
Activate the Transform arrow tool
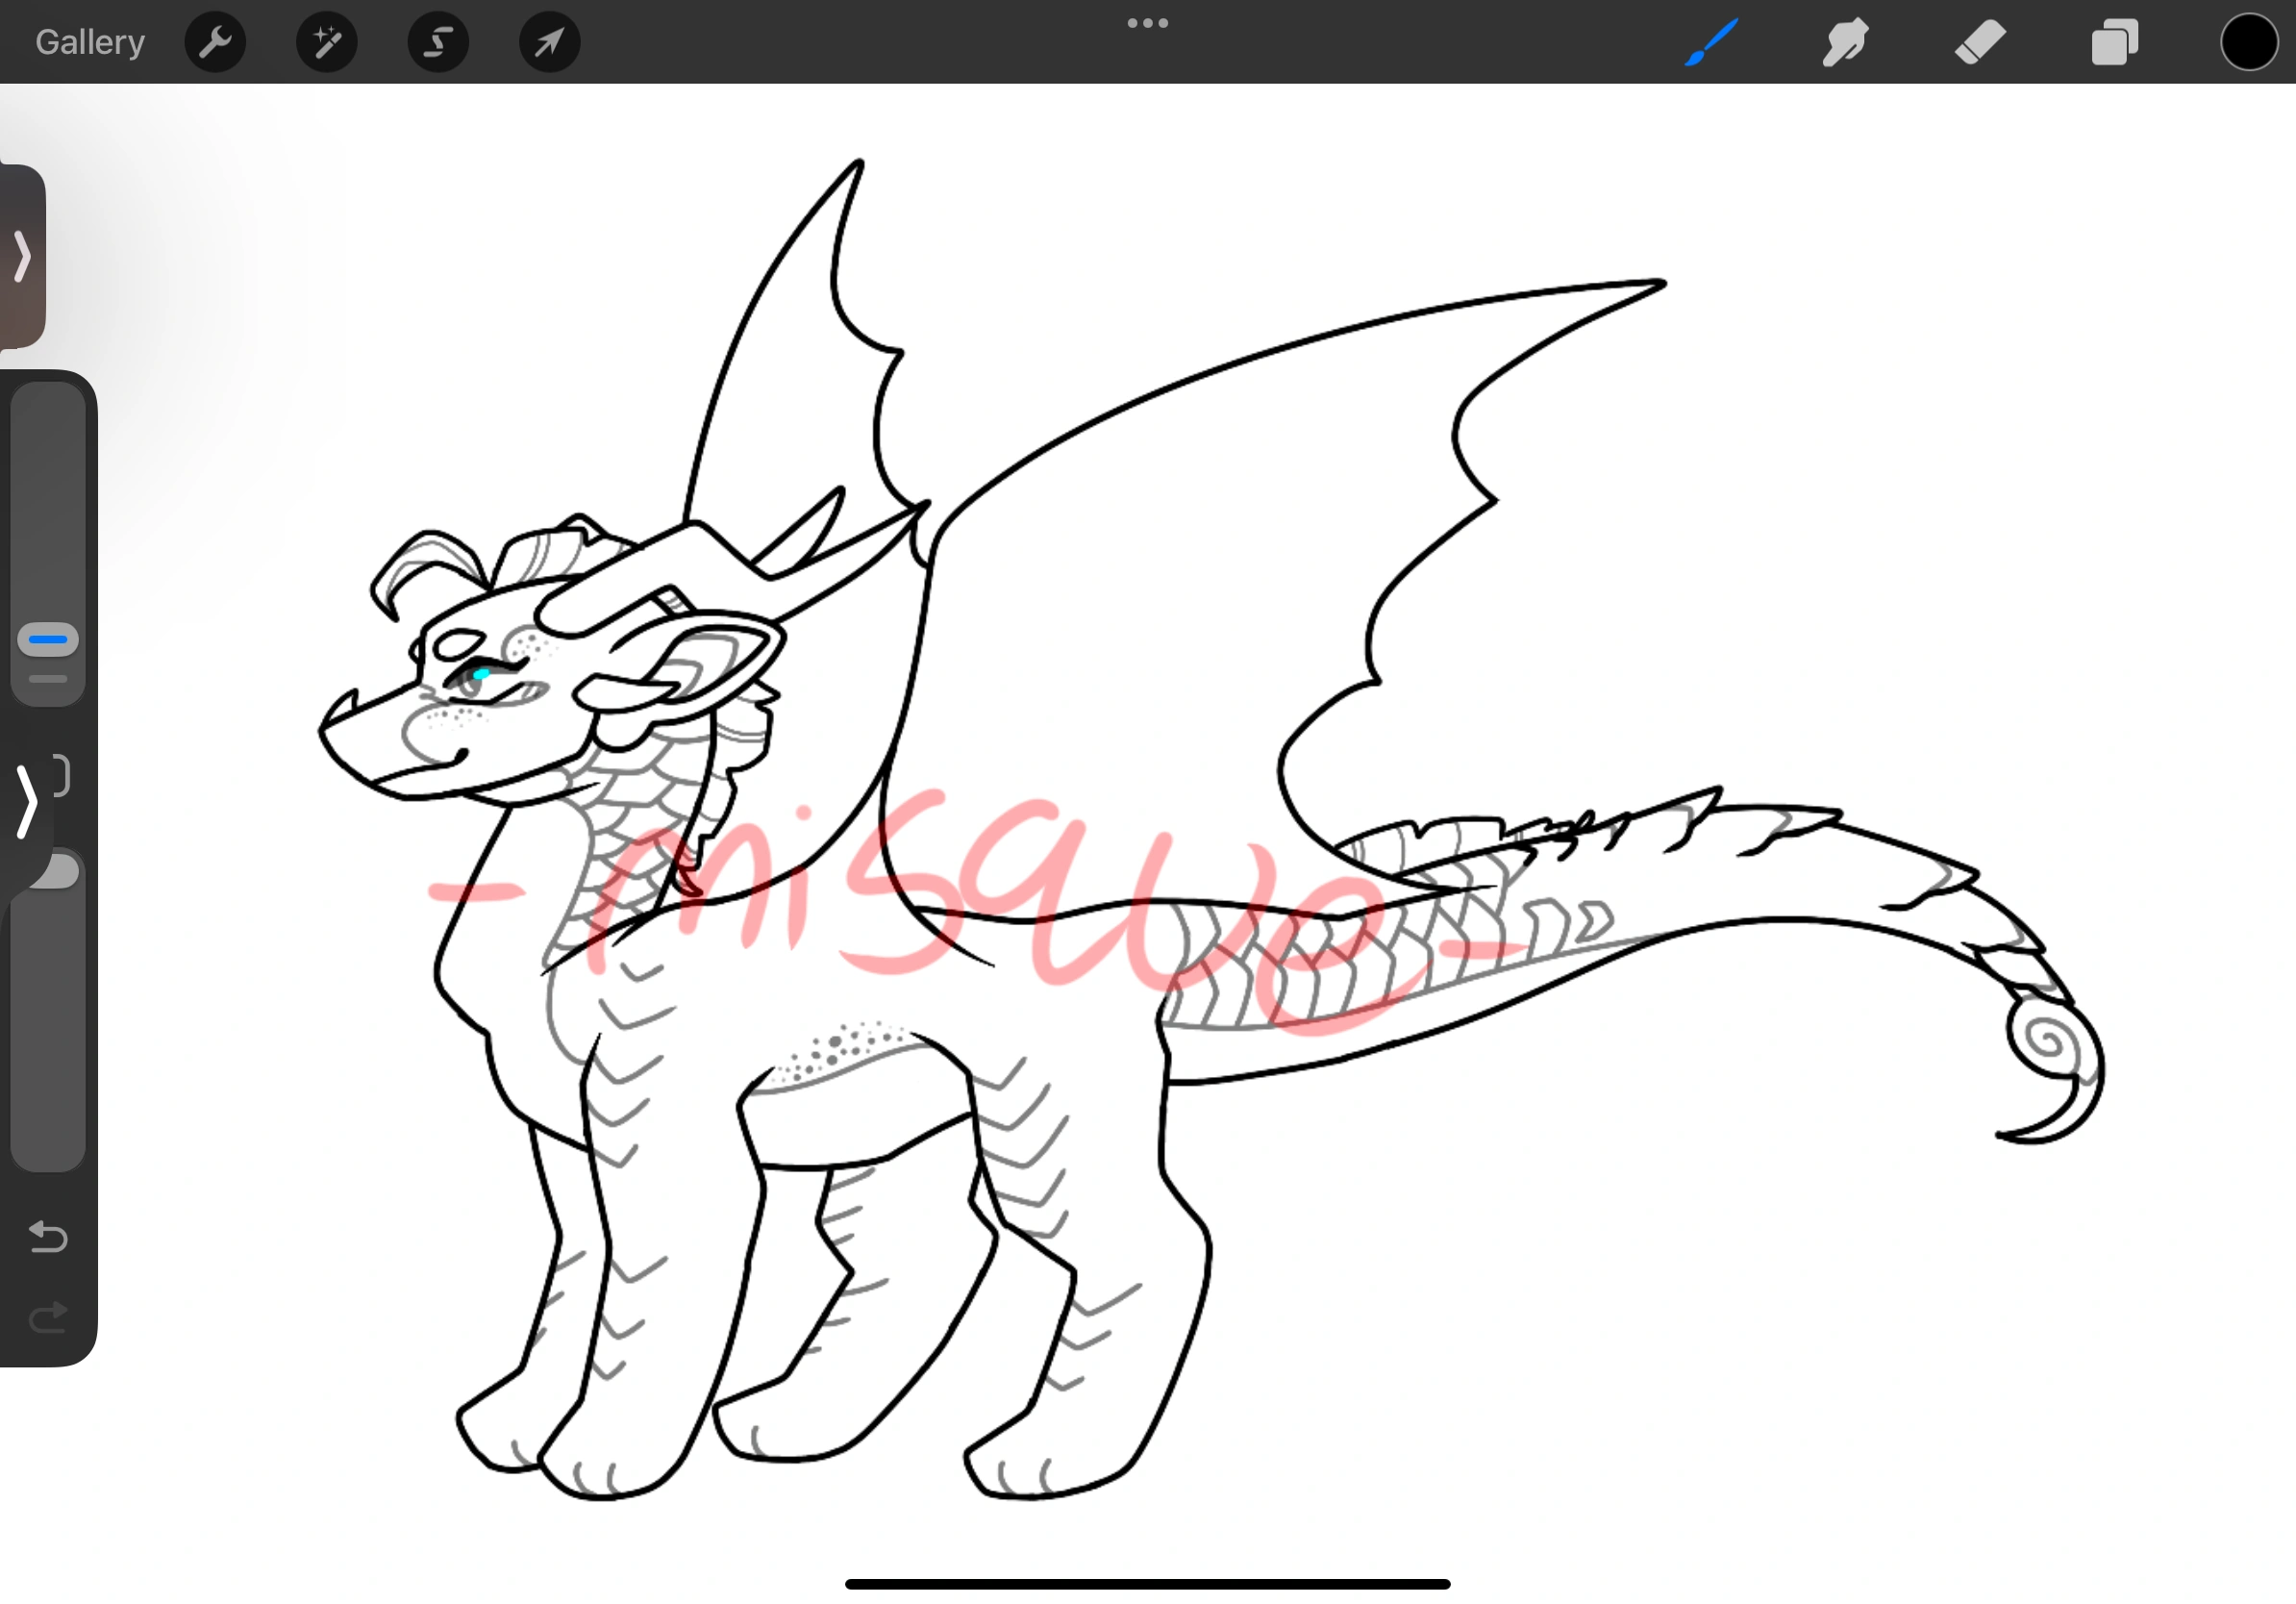click(548, 42)
